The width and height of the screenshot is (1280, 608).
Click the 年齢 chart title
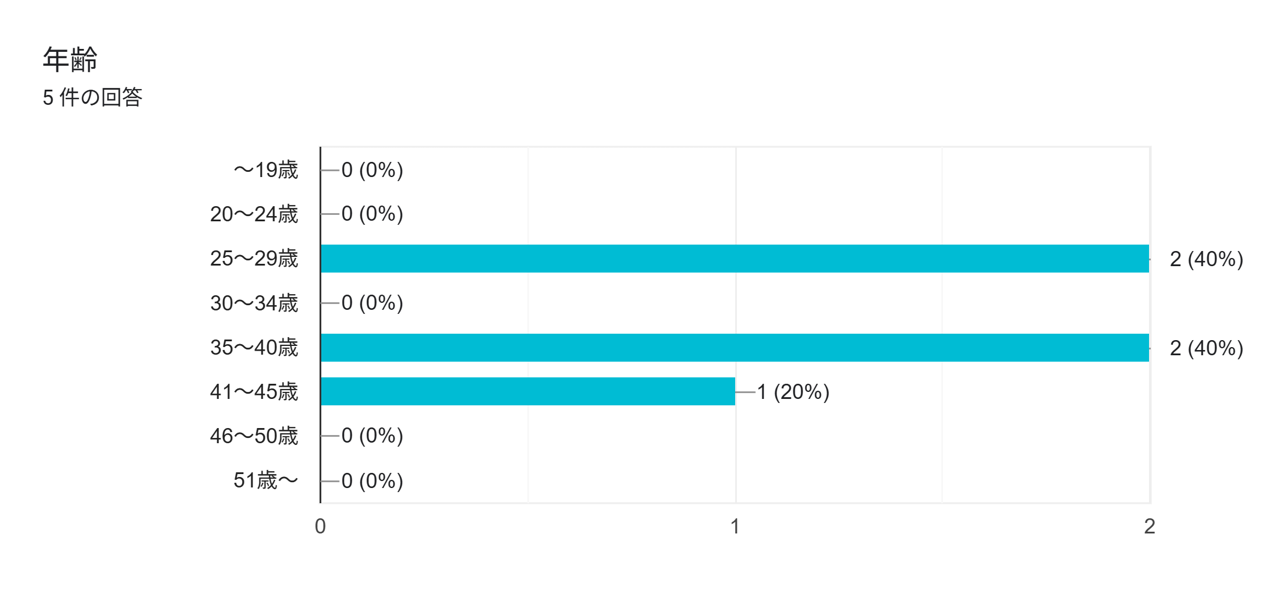point(70,60)
